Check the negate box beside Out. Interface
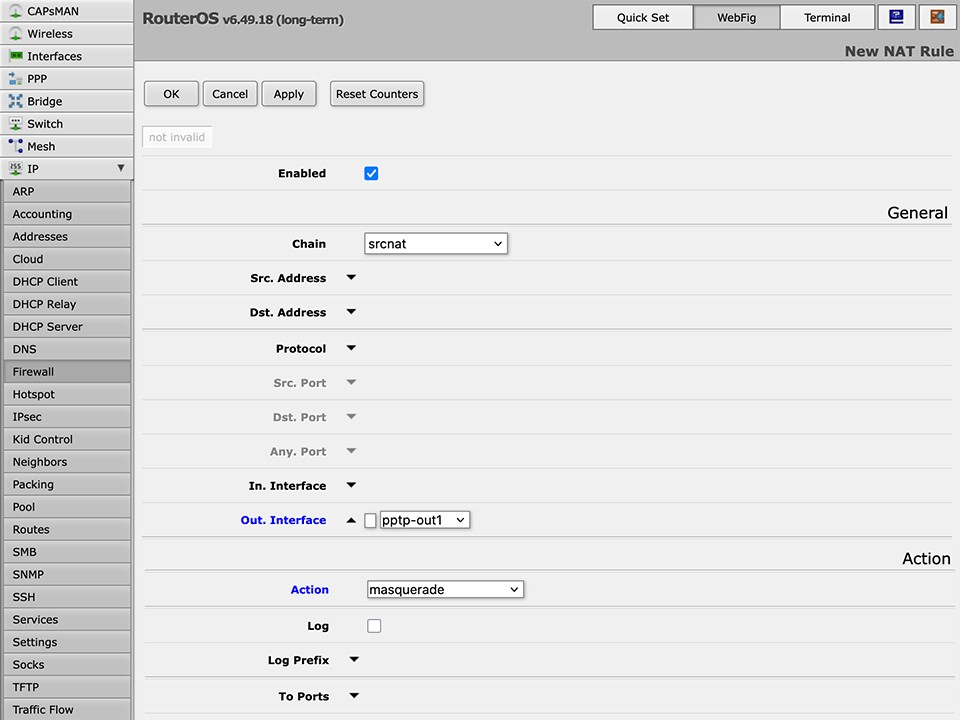This screenshot has width=960, height=720. pos(370,519)
